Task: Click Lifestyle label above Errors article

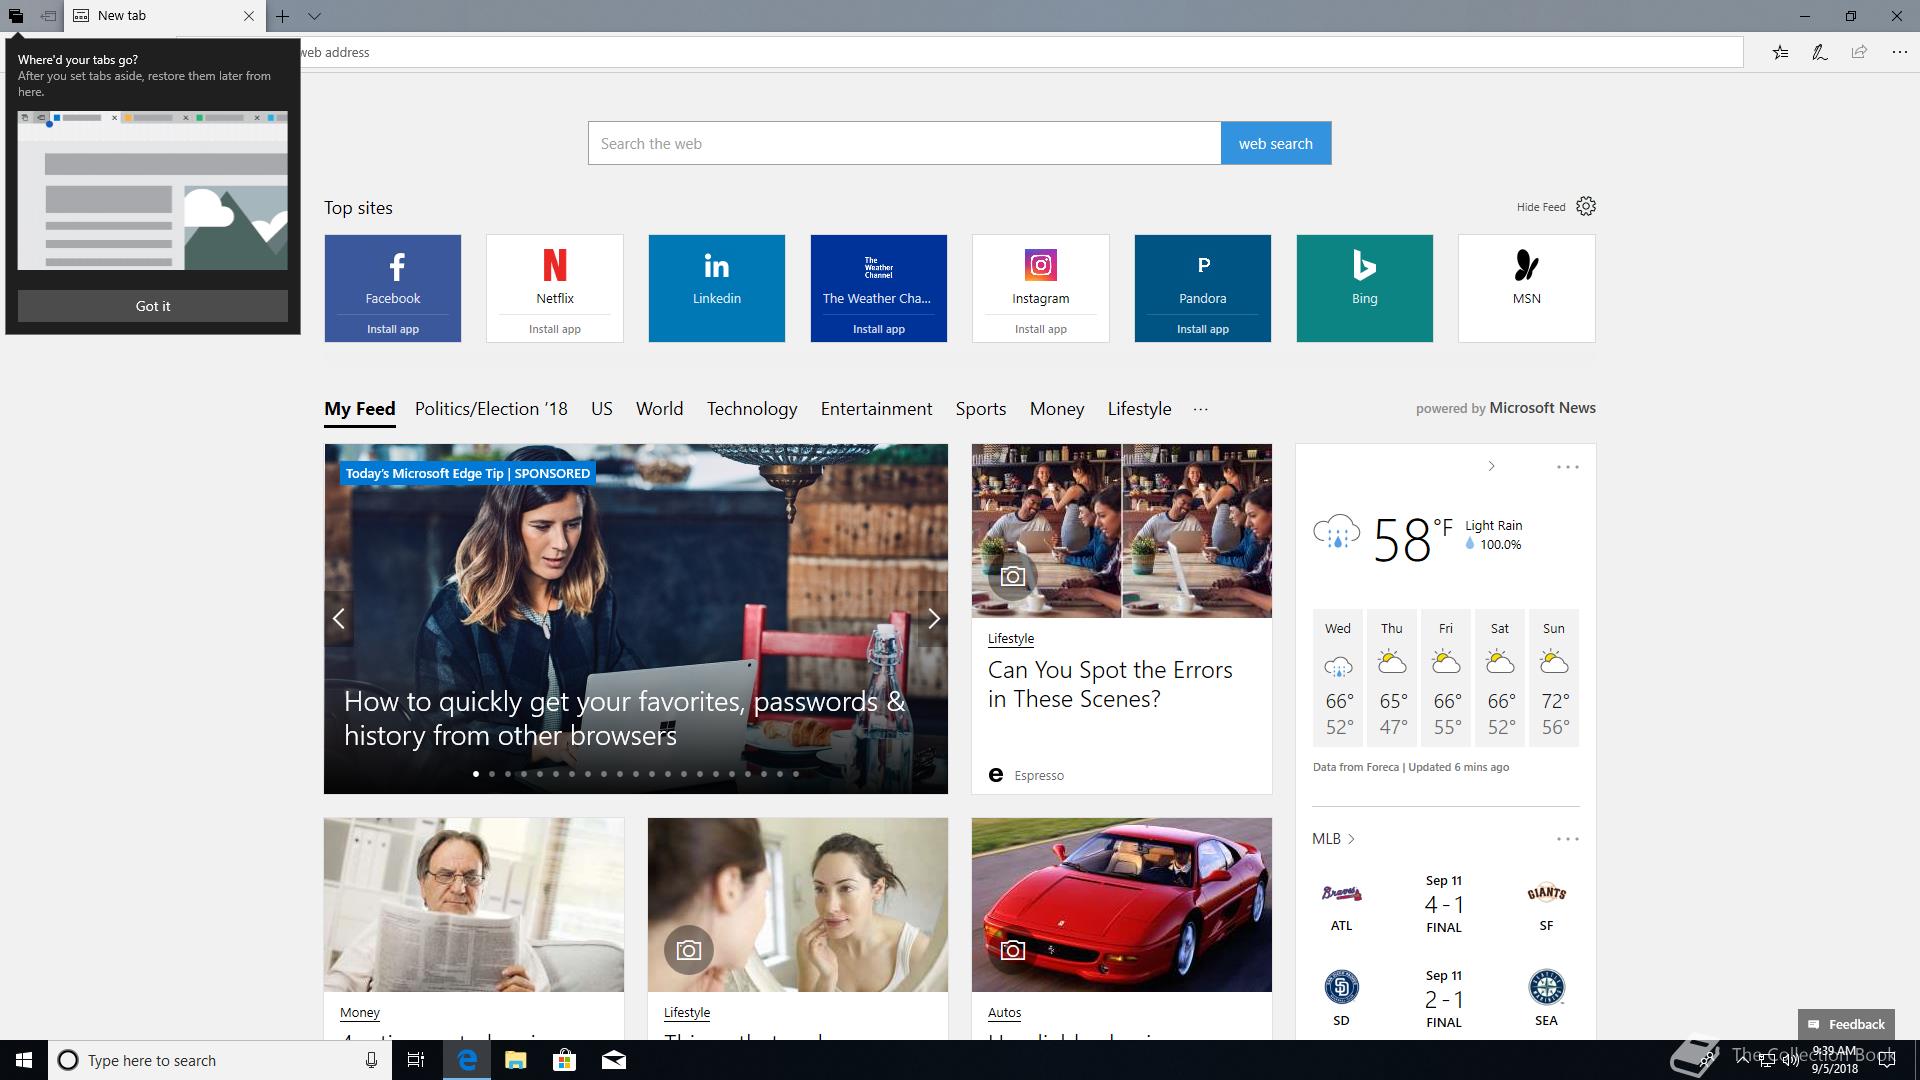Action: [1011, 638]
